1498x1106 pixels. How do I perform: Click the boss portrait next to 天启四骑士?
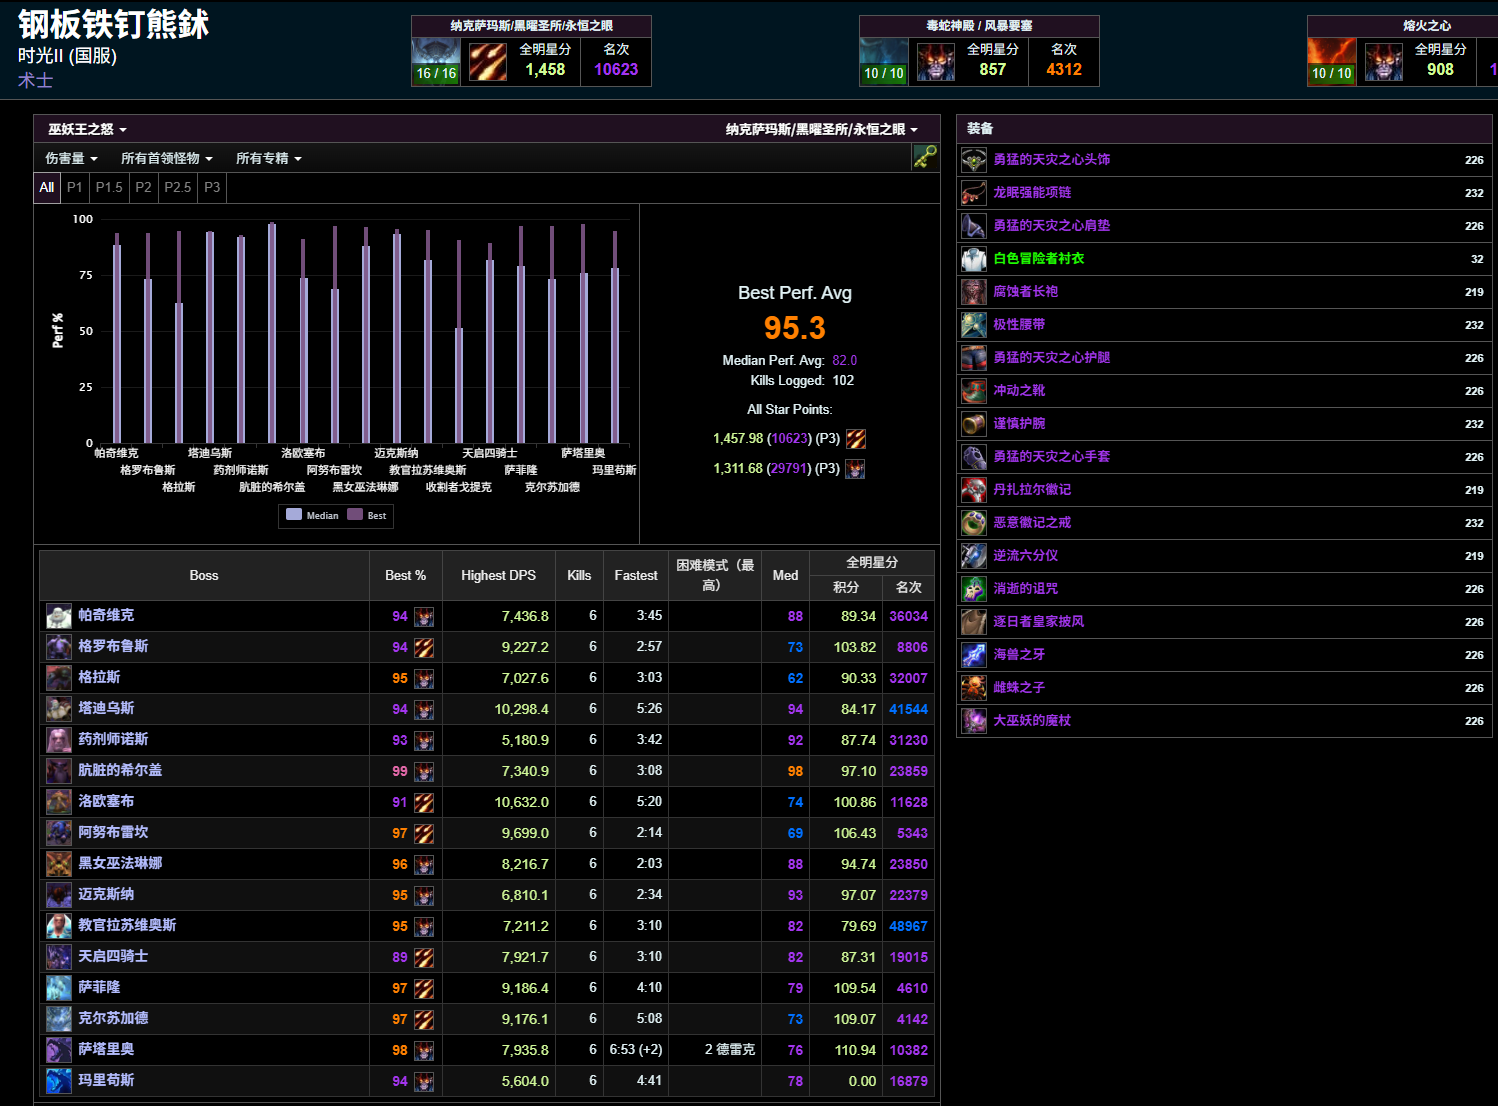tap(59, 957)
